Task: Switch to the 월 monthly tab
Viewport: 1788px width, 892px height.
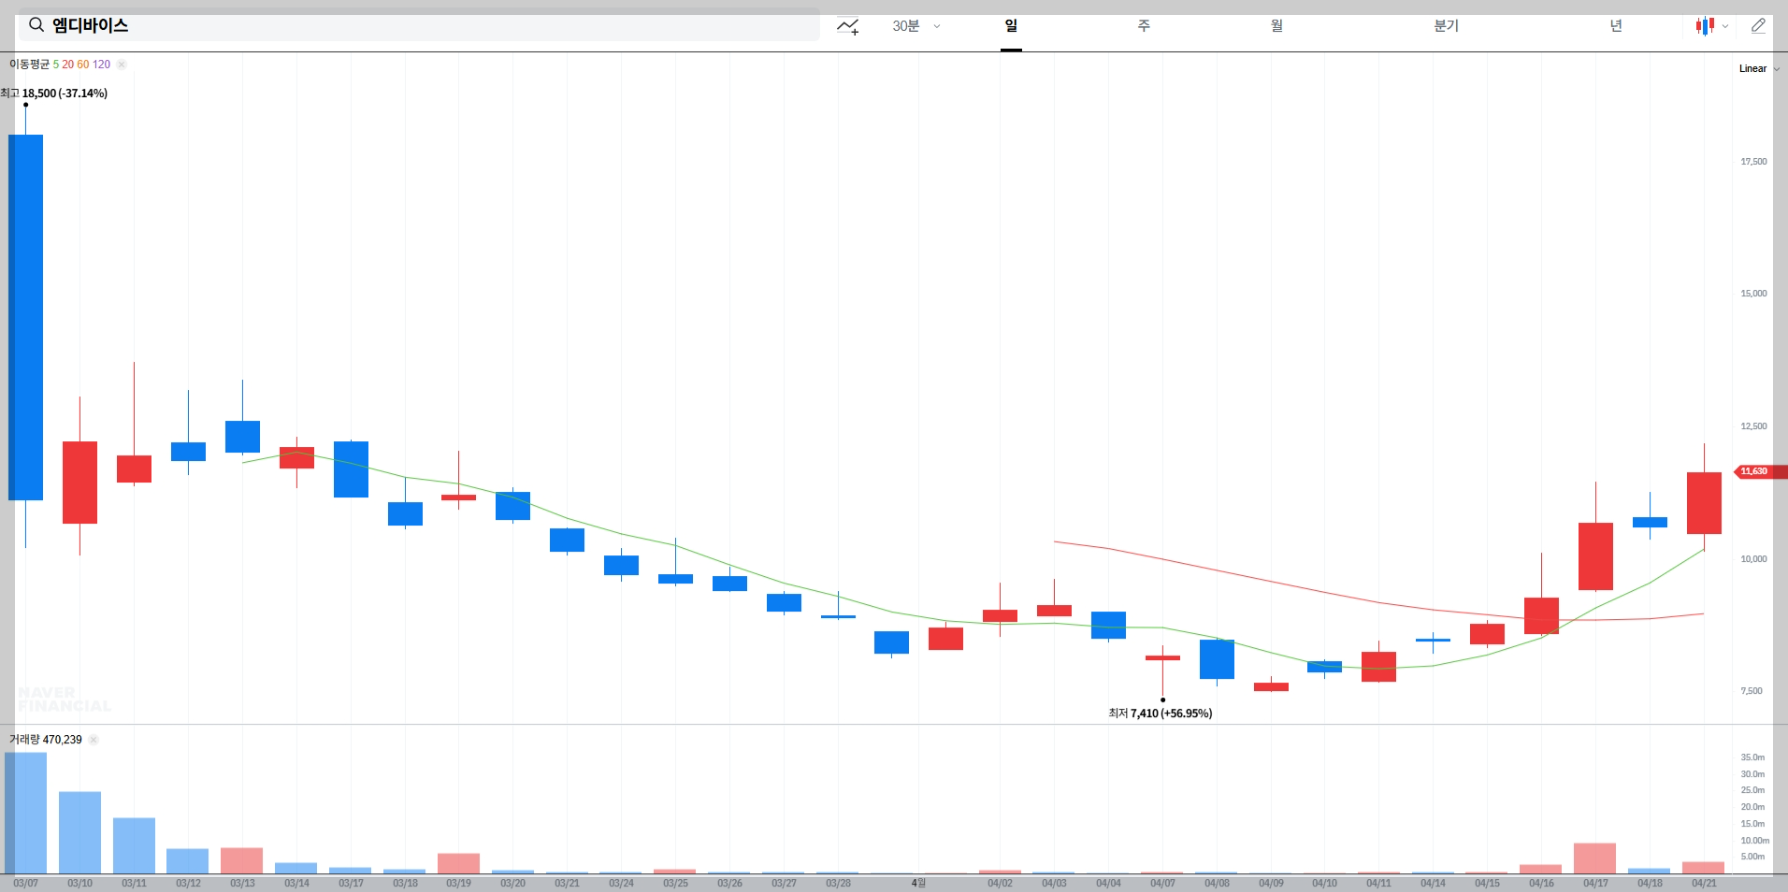Action: [1277, 26]
